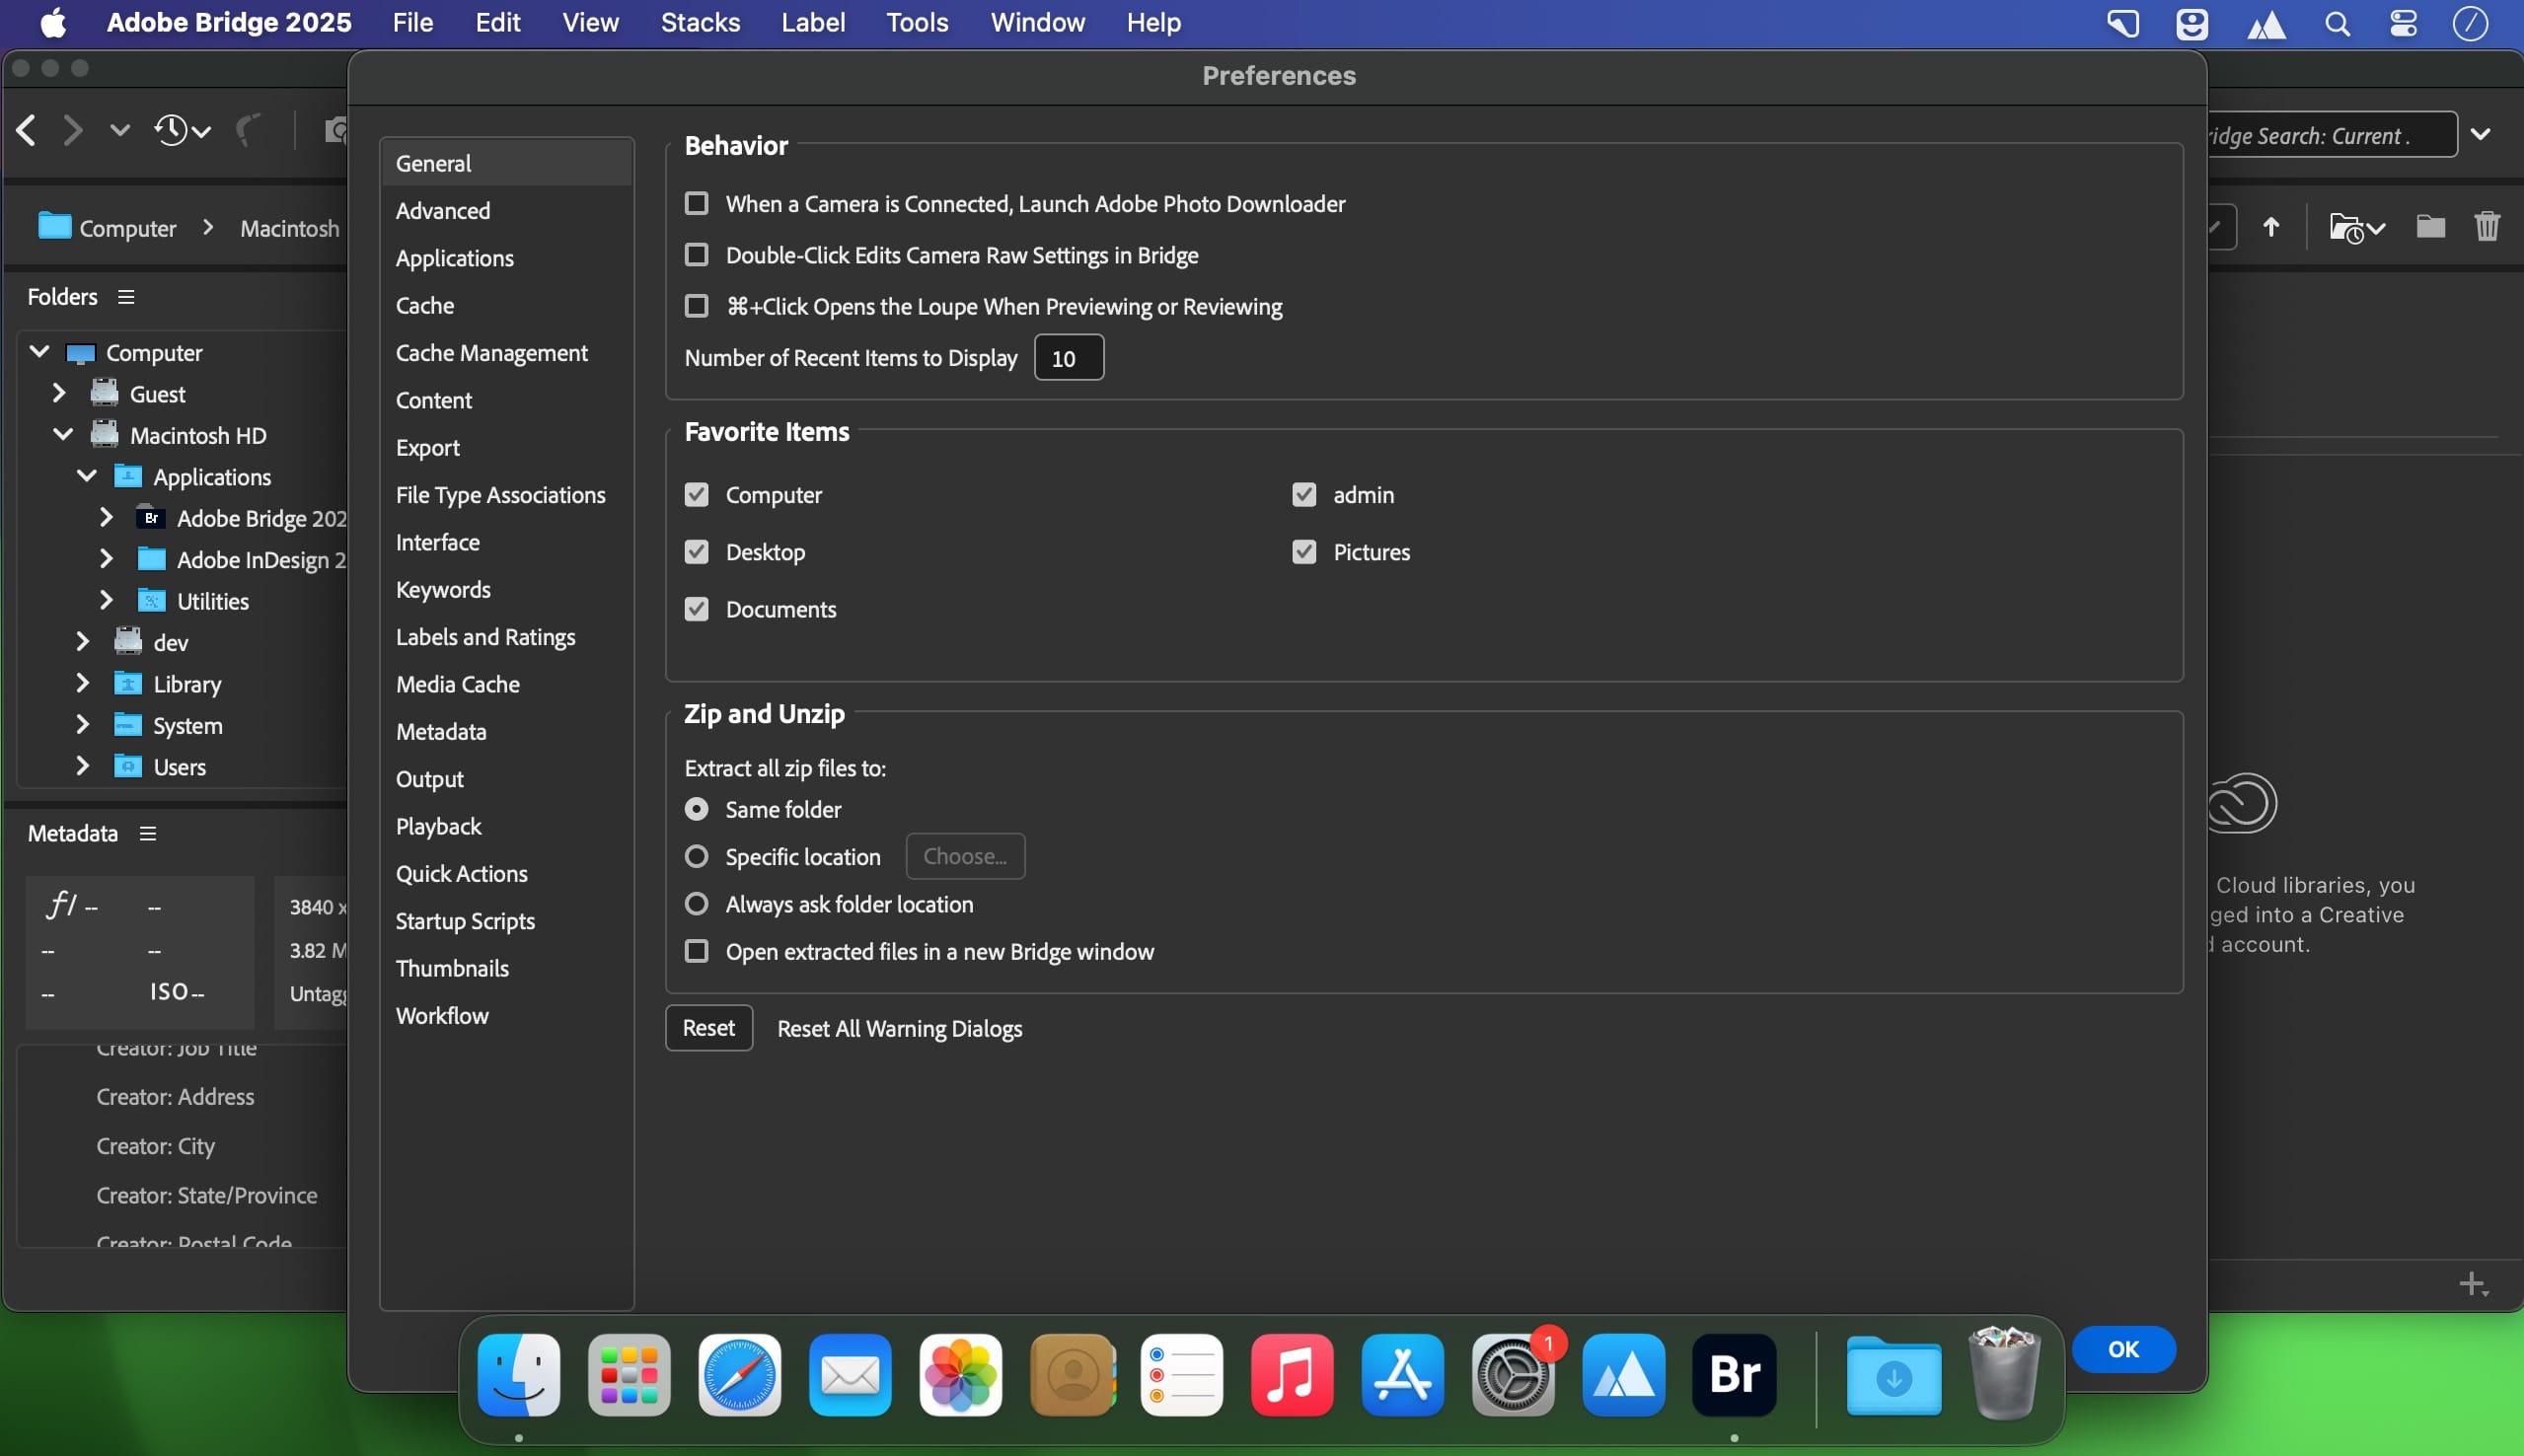Open System Settings from the Dock
This screenshot has width=2524, height=1456.
(x=1513, y=1375)
